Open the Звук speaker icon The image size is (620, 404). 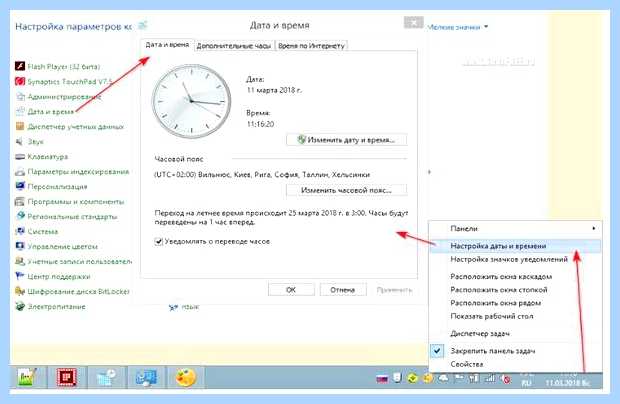[x=20, y=141]
